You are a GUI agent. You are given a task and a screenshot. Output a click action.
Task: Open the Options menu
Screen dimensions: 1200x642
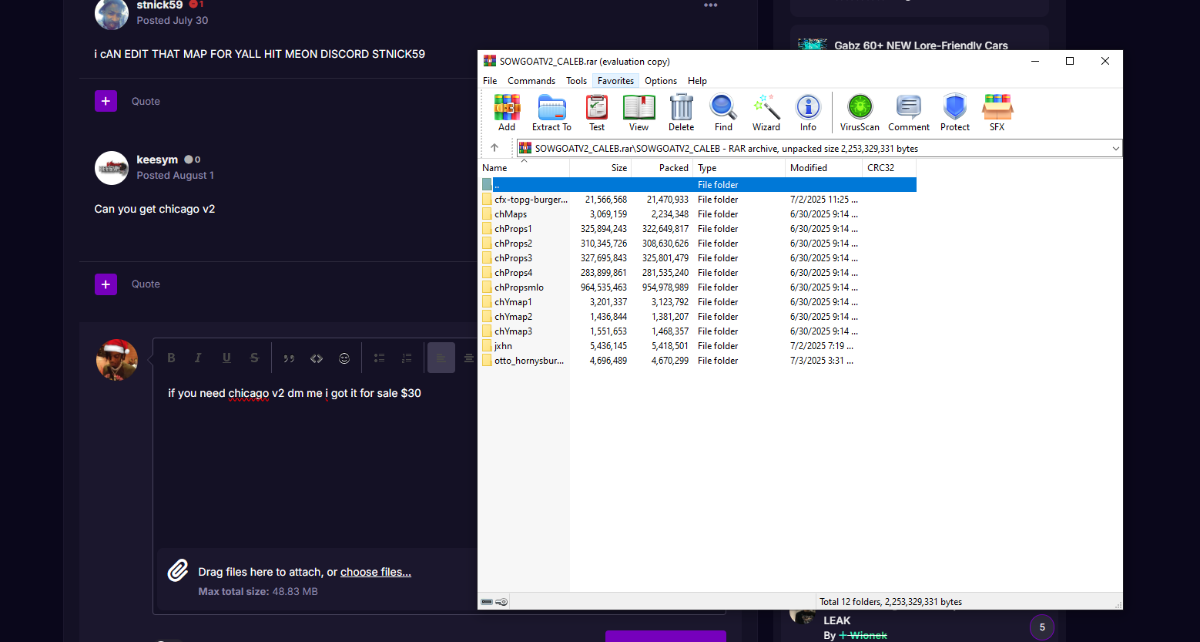click(660, 81)
